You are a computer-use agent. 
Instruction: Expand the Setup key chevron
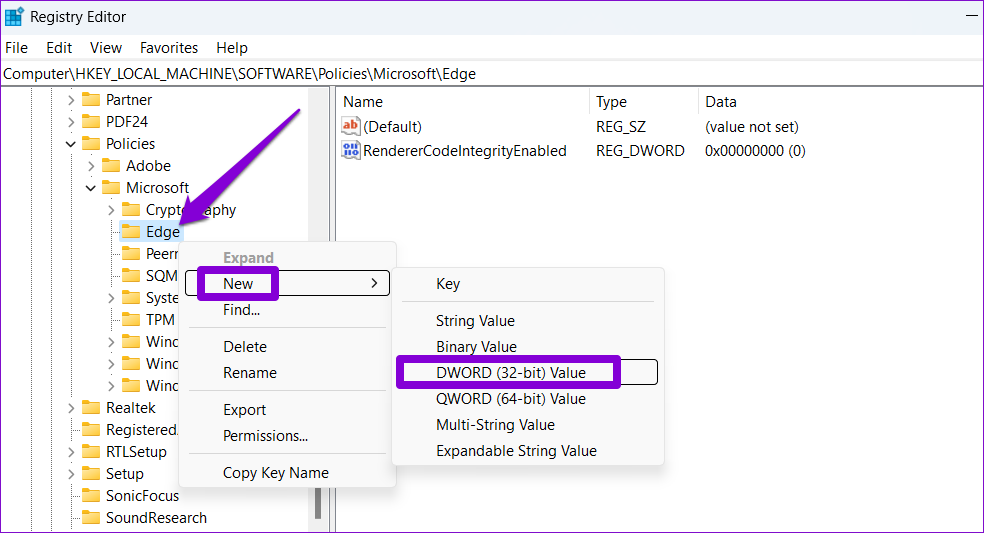click(x=71, y=474)
